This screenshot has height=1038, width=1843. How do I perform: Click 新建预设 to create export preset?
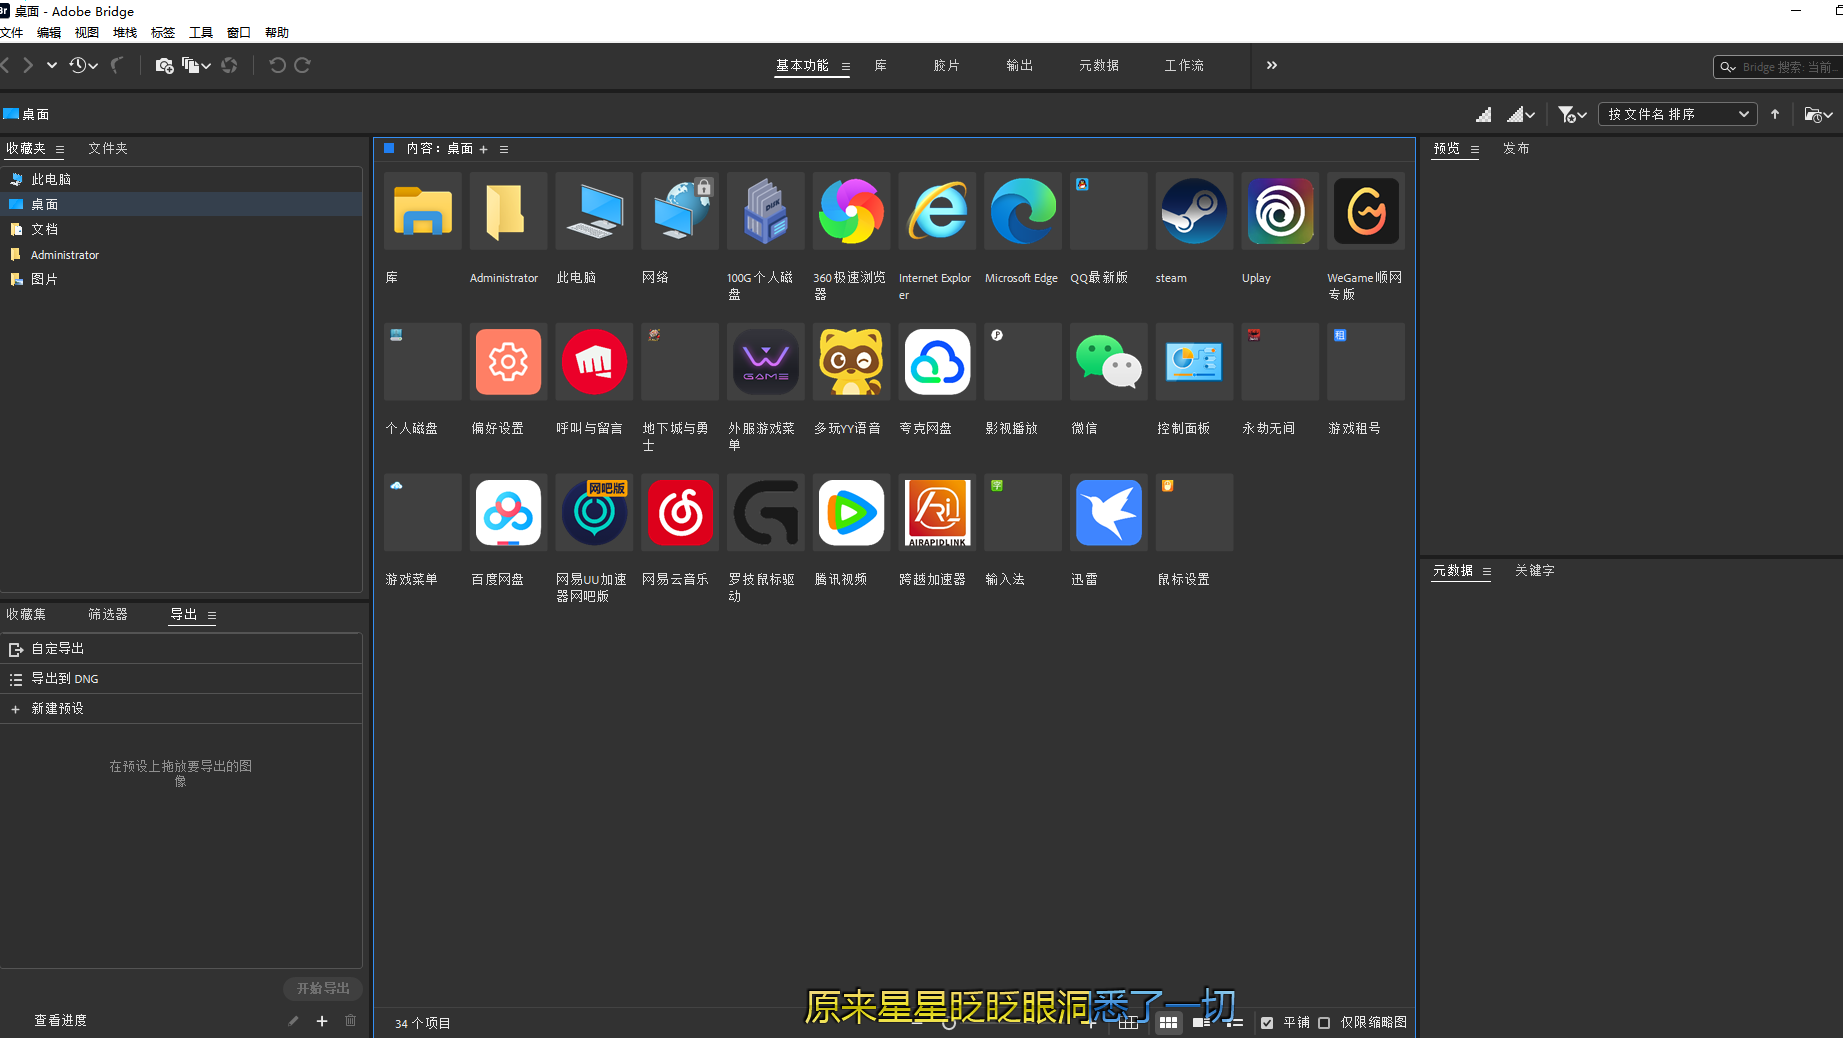coord(58,708)
